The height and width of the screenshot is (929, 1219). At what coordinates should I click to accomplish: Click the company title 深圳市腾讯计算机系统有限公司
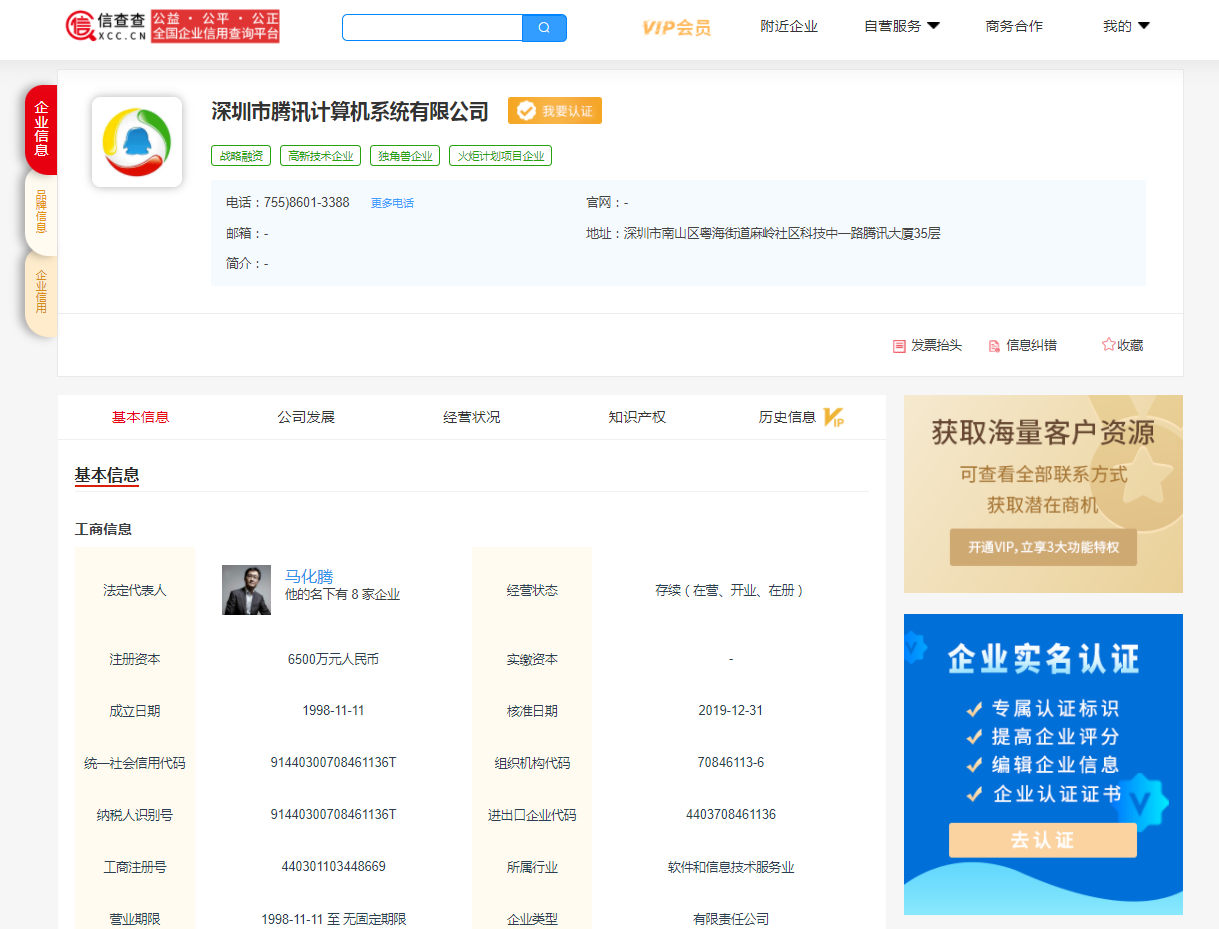(x=350, y=111)
